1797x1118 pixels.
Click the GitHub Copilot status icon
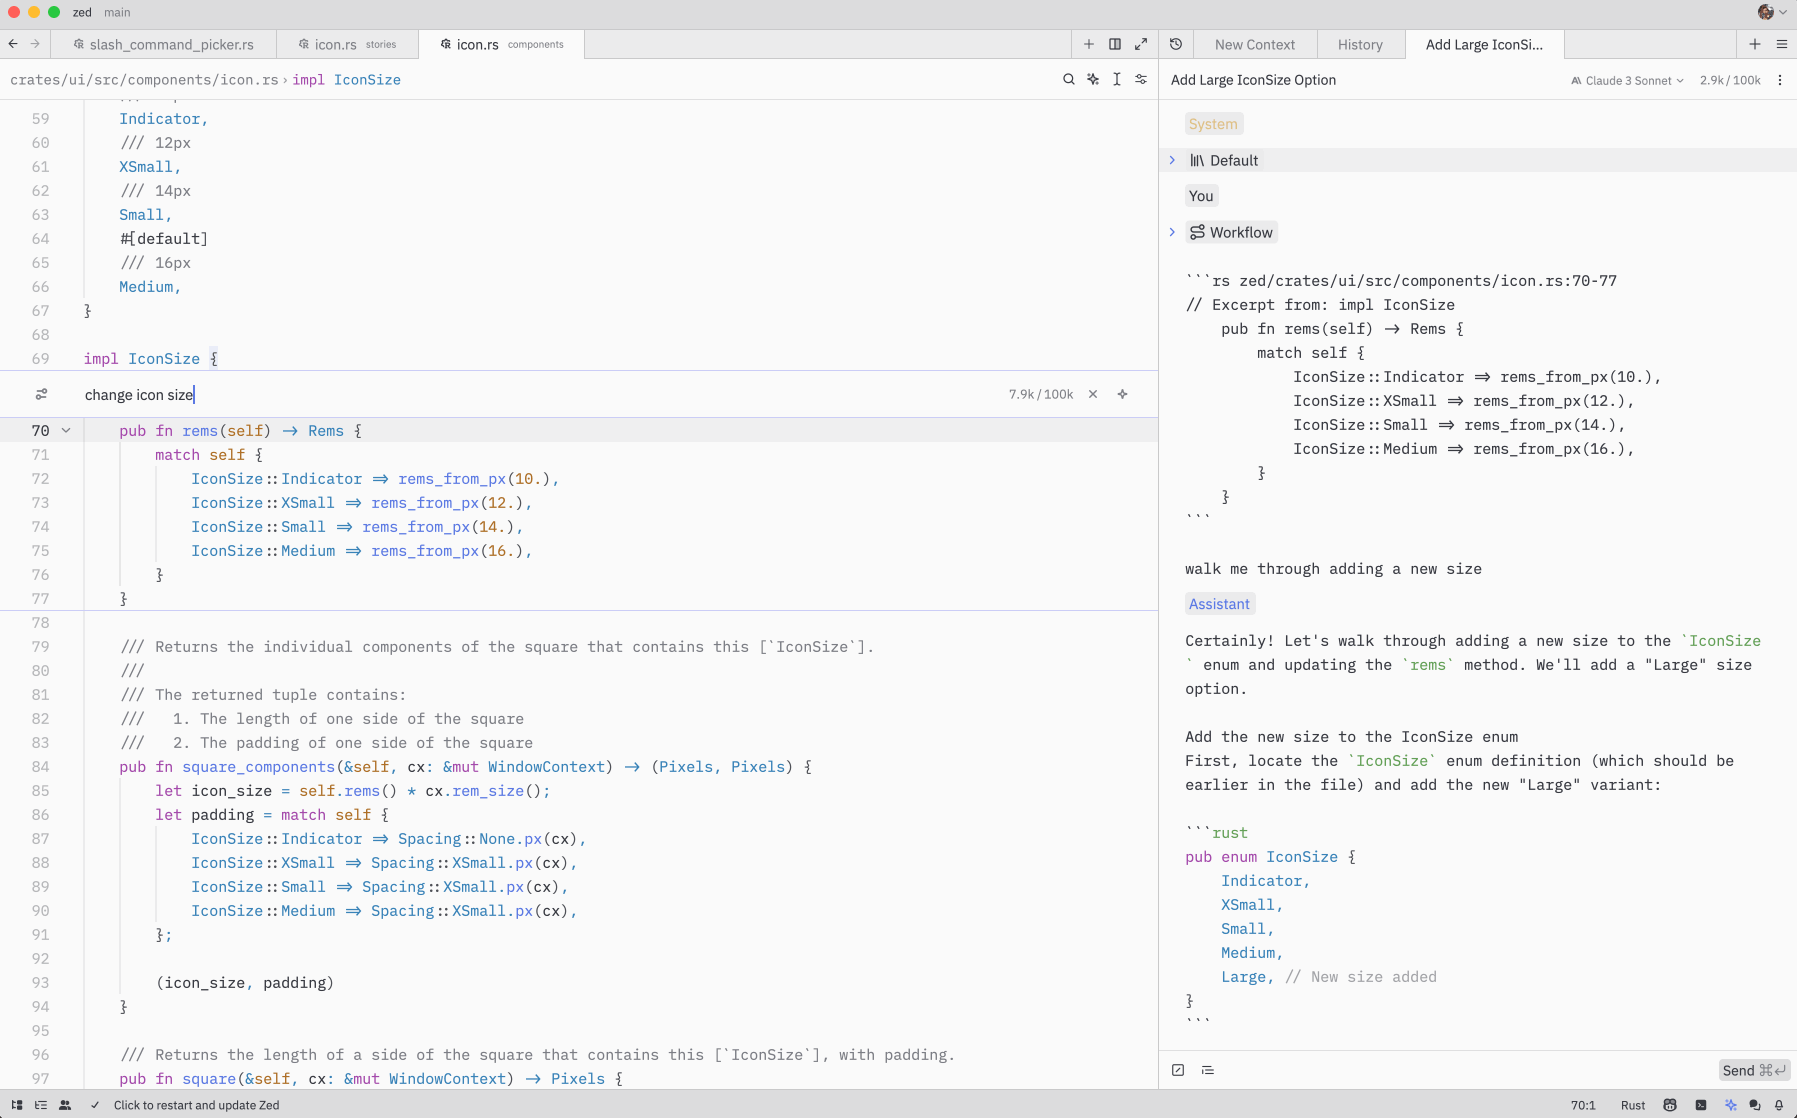[1670, 1105]
